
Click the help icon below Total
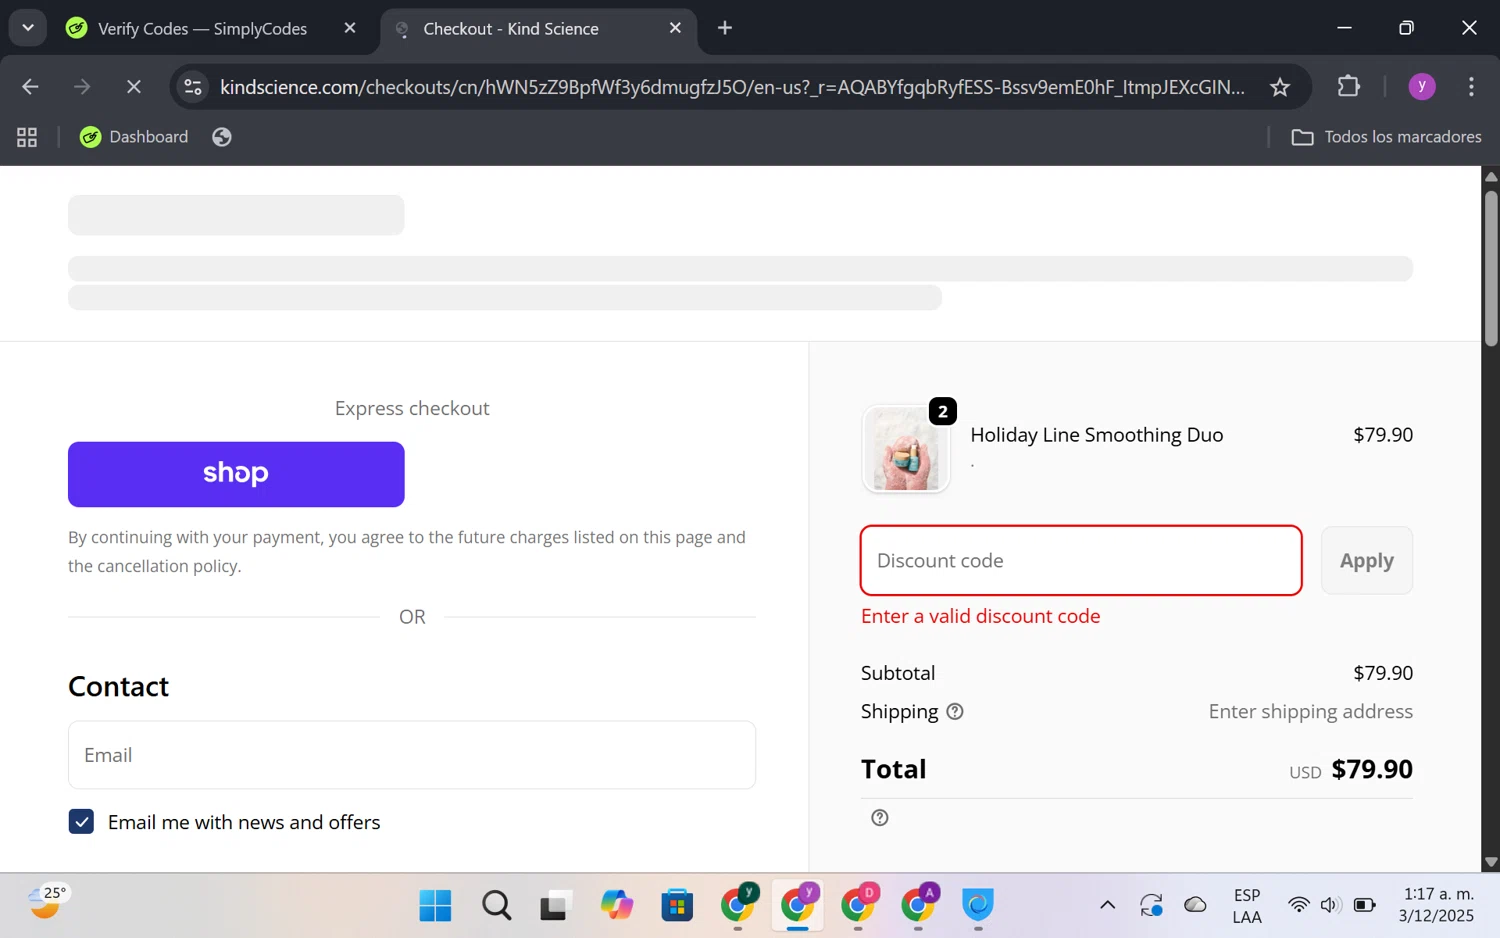[880, 818]
